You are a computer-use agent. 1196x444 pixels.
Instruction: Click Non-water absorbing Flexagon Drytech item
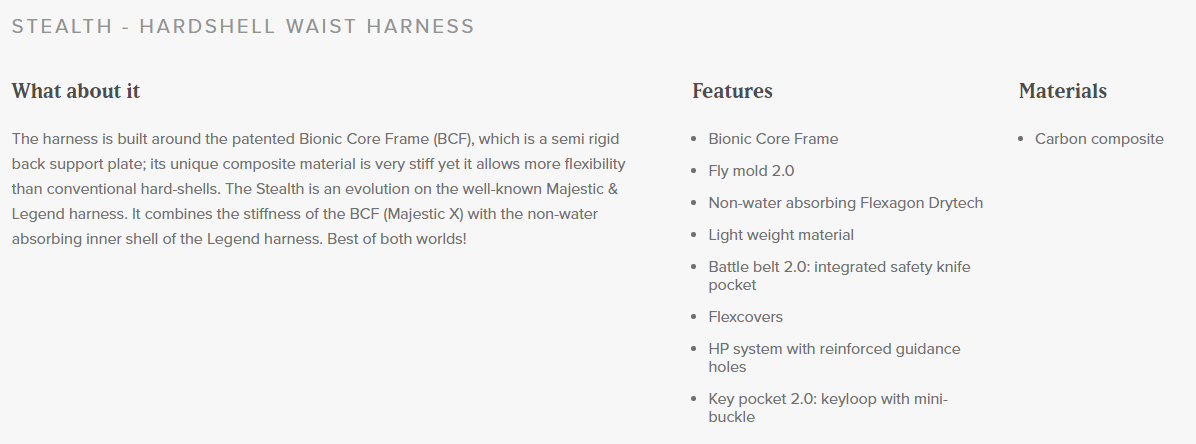pos(845,203)
